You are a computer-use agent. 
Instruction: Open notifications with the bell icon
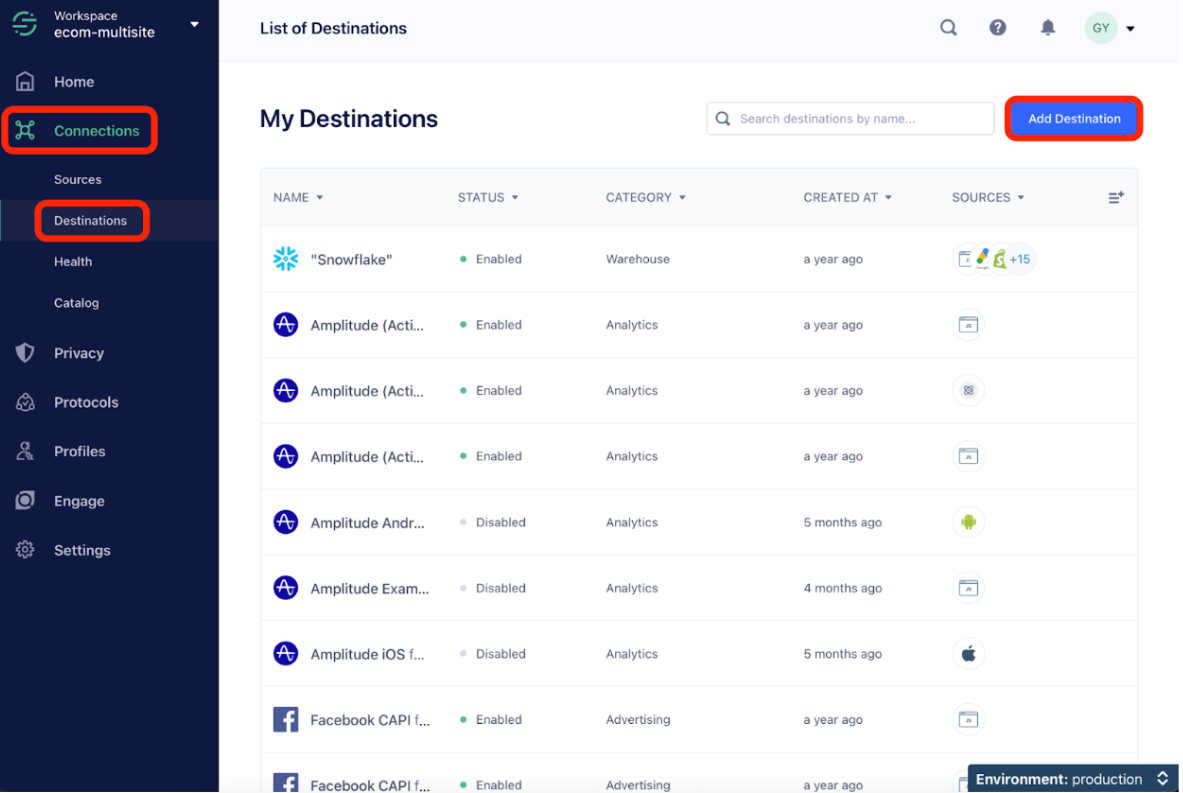1048,27
